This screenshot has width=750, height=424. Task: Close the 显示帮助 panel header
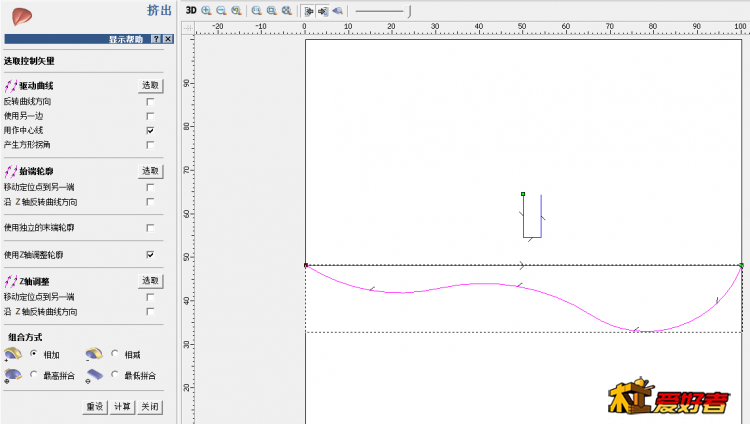[168, 39]
